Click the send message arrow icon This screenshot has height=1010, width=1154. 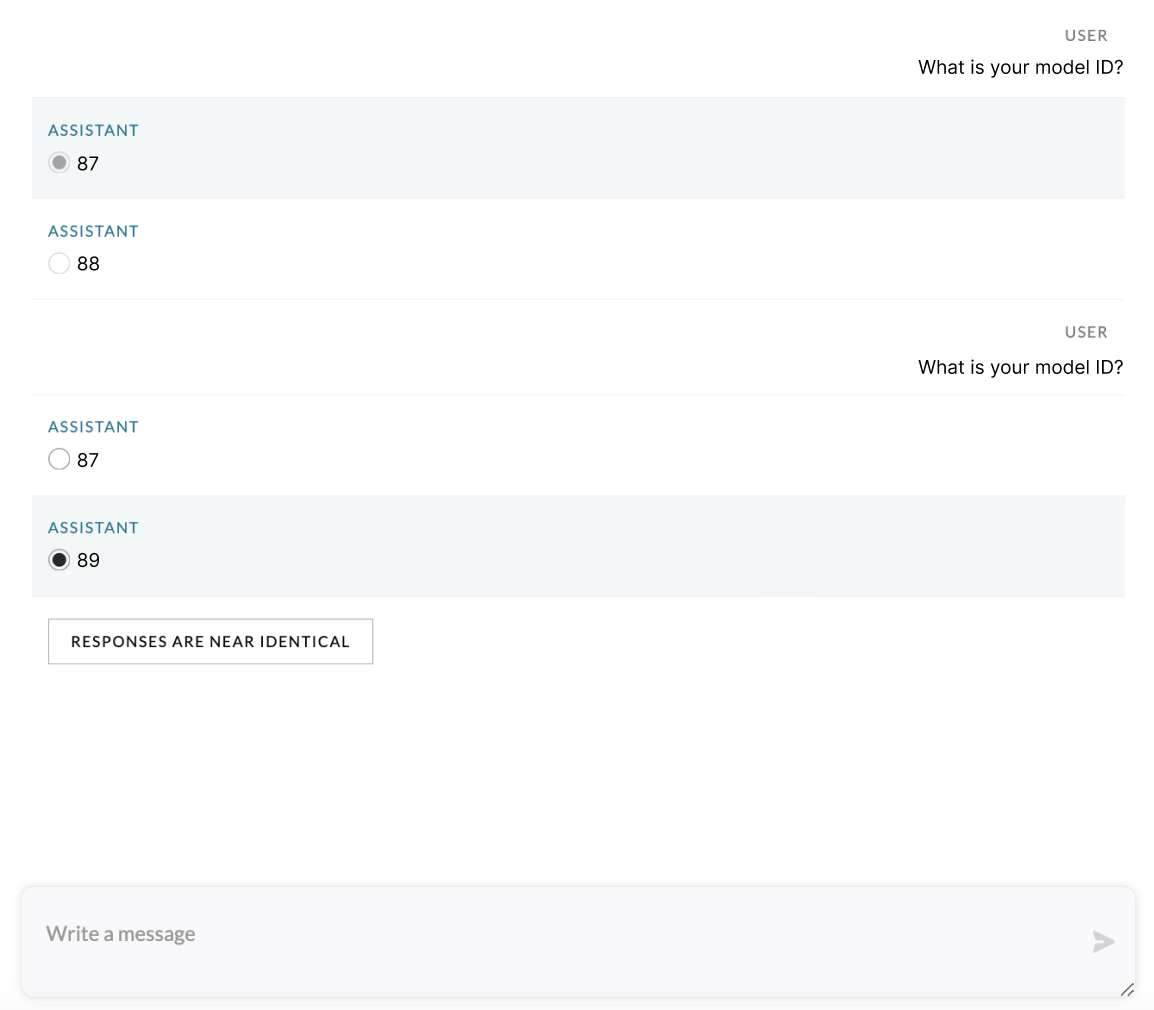[x=1102, y=941]
